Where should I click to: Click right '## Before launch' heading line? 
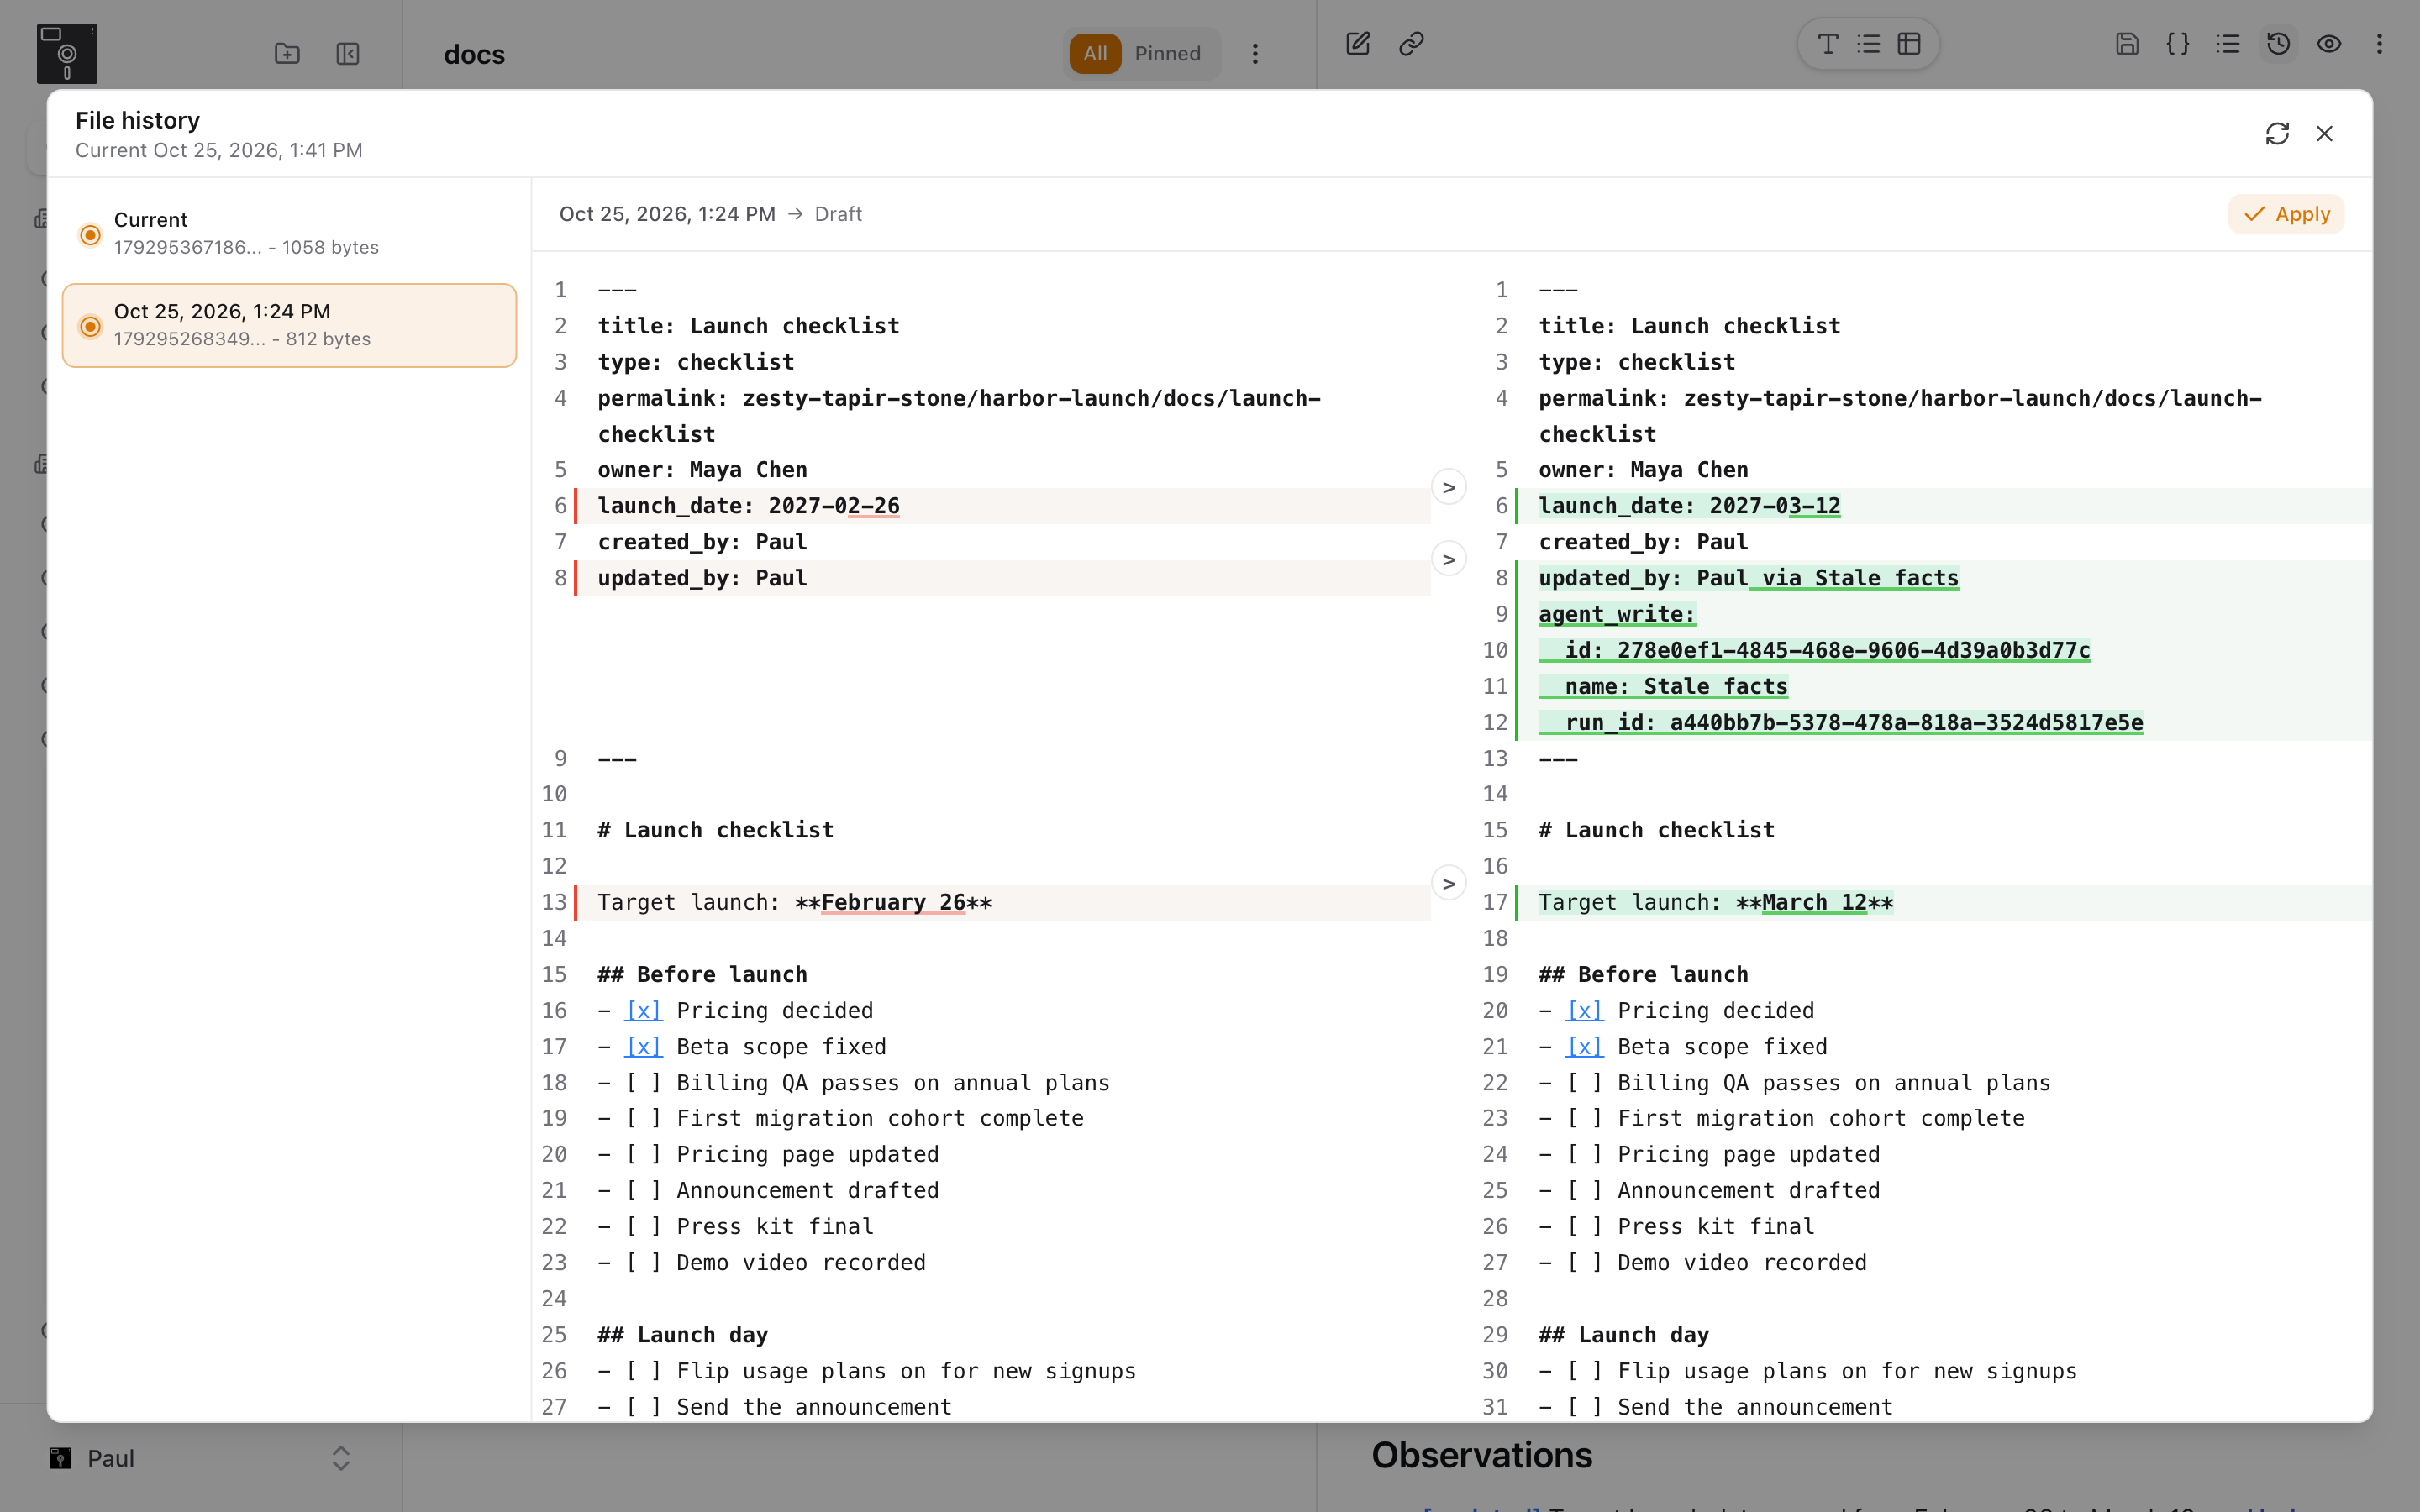point(1643,974)
